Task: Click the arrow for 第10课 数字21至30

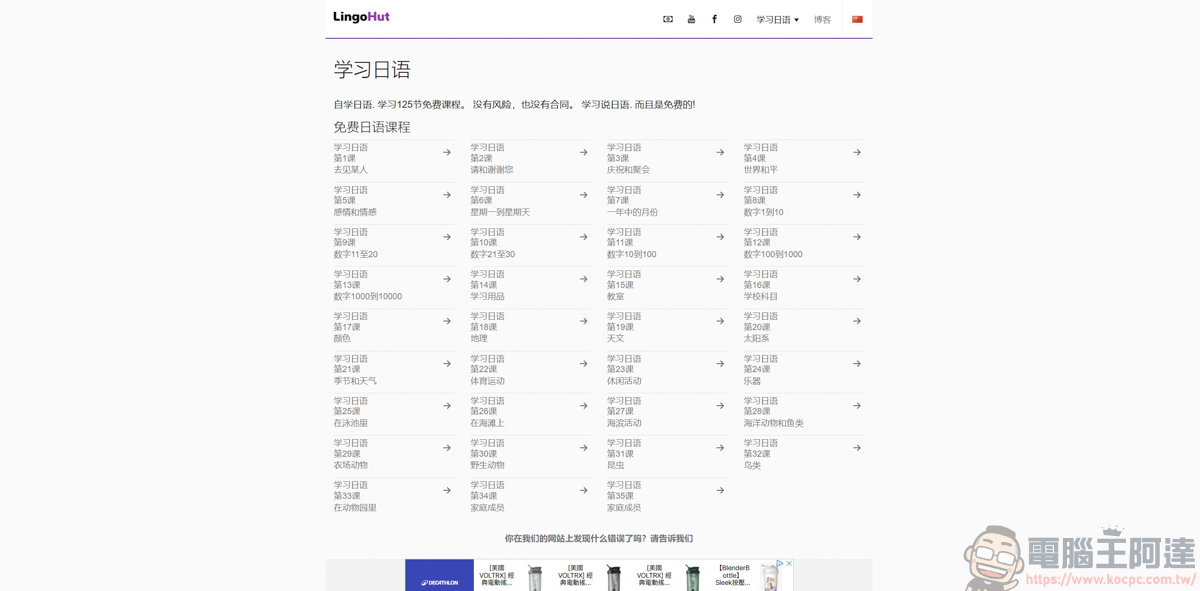Action: [584, 237]
